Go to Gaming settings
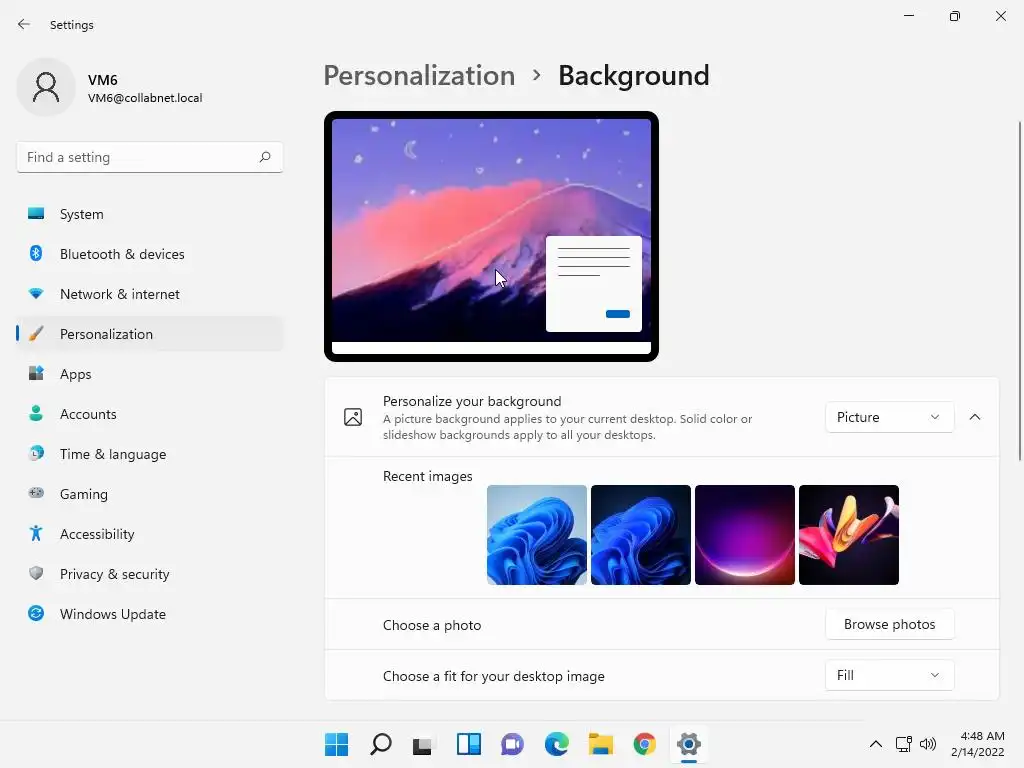Screen dimensions: 1024x768 [150, 494]
